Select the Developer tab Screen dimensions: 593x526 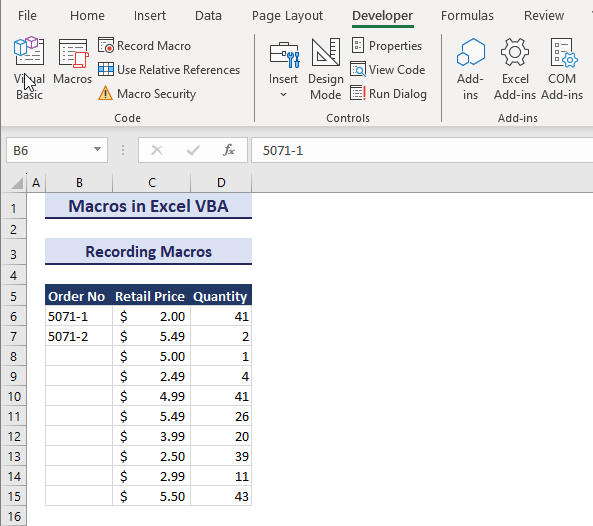382,16
